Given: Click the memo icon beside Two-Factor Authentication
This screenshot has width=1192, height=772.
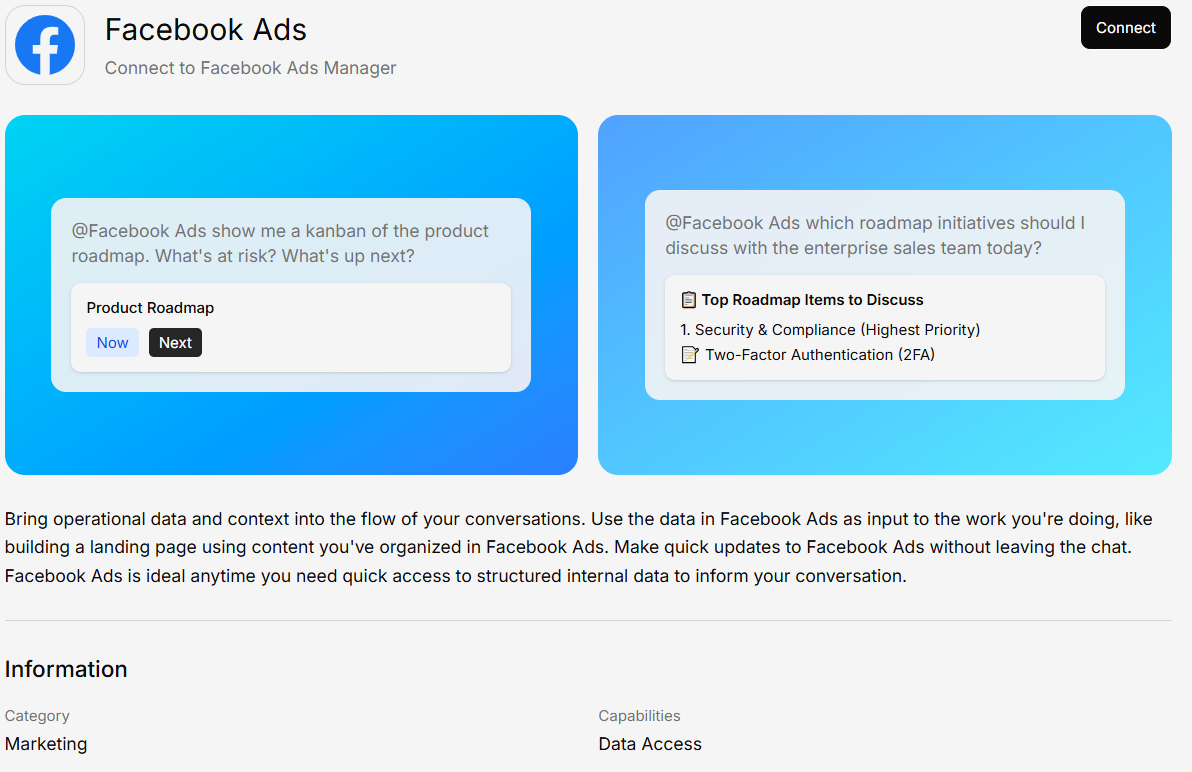Looking at the screenshot, I should [689, 355].
